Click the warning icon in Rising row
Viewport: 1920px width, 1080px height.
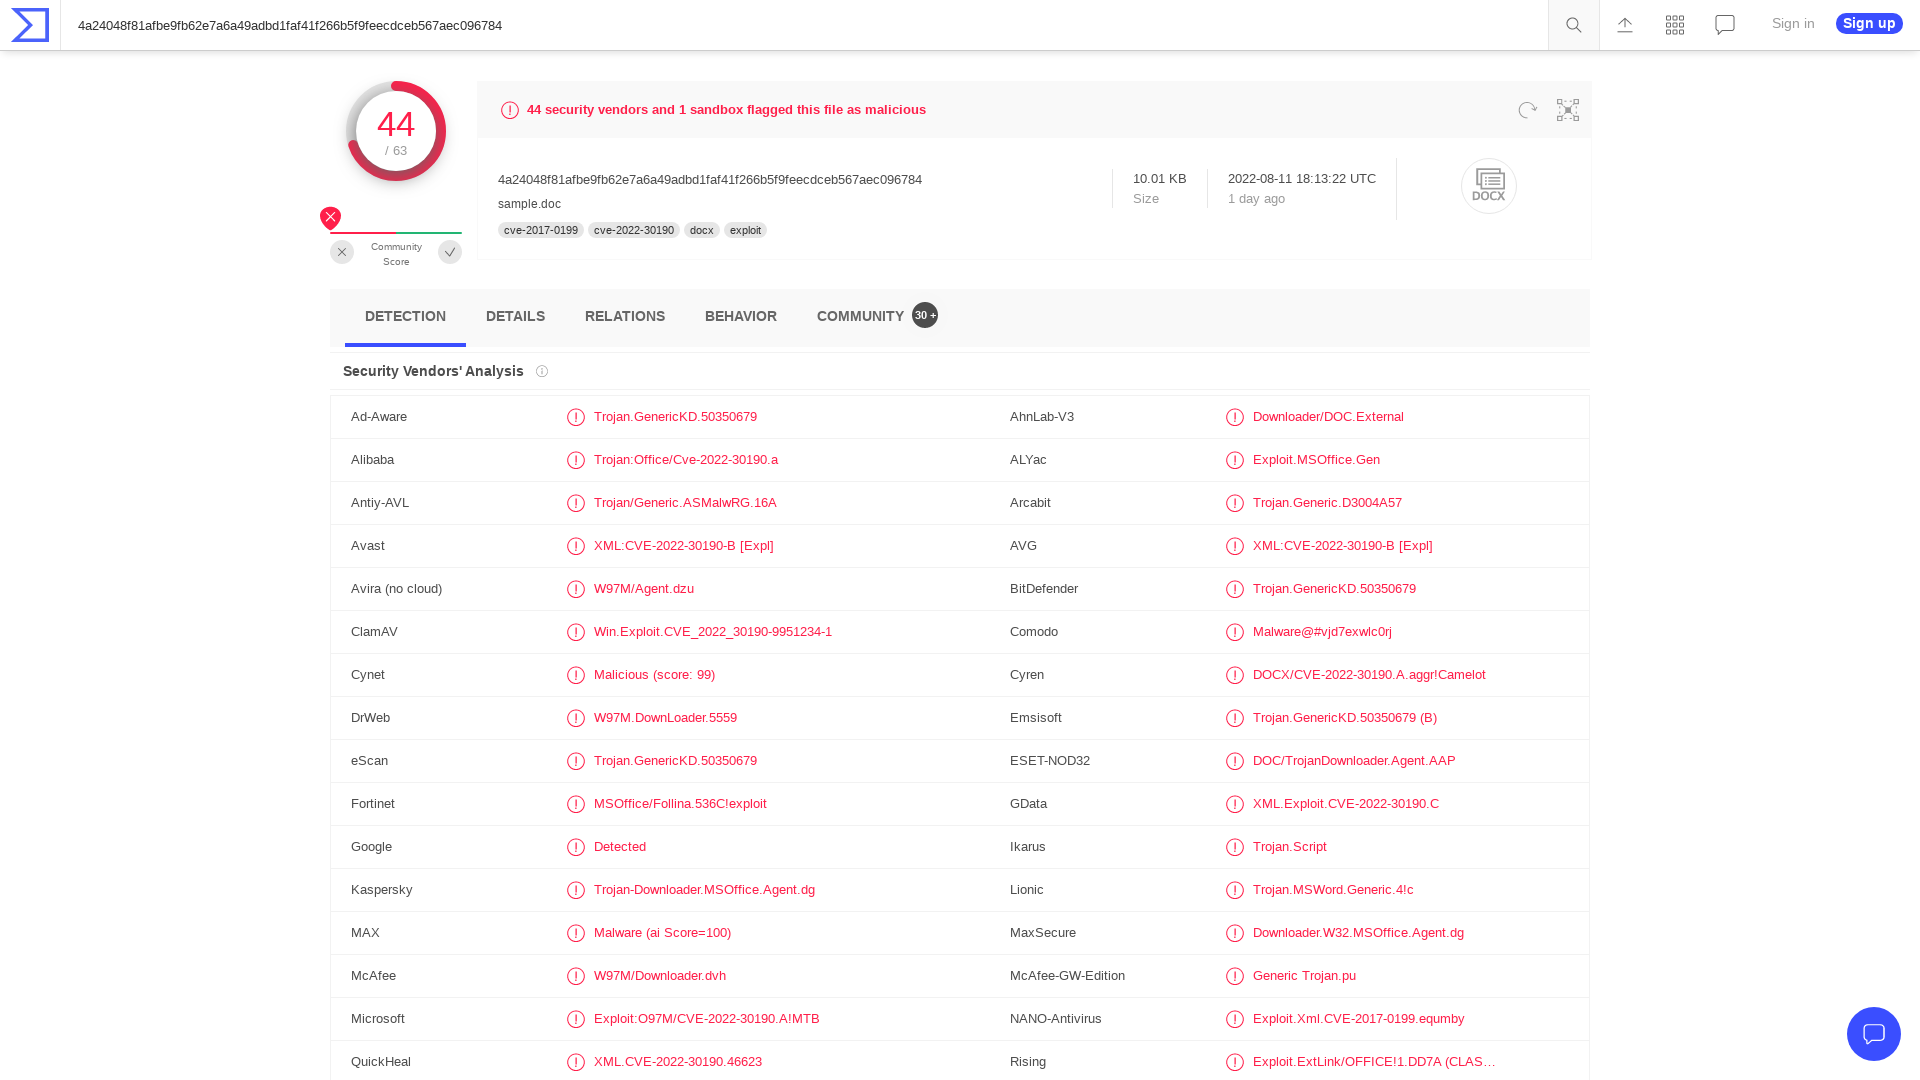(1235, 1062)
